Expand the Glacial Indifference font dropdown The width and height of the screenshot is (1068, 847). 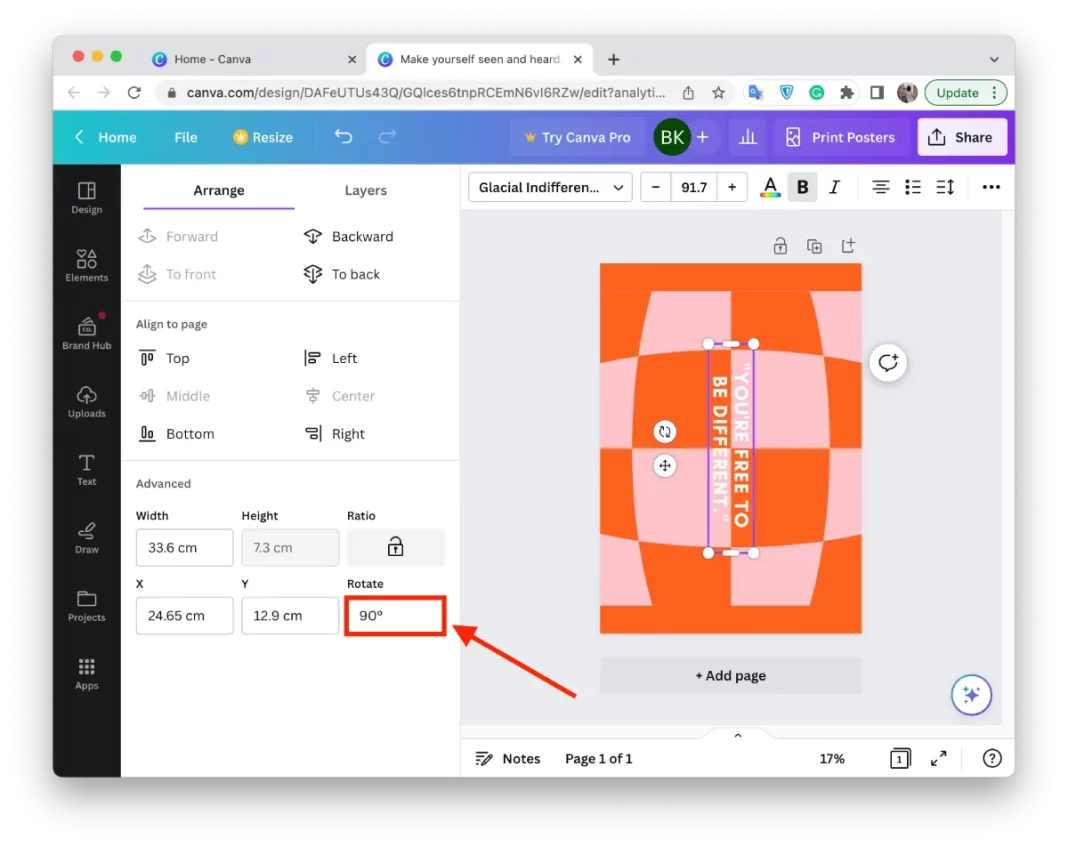click(x=550, y=187)
